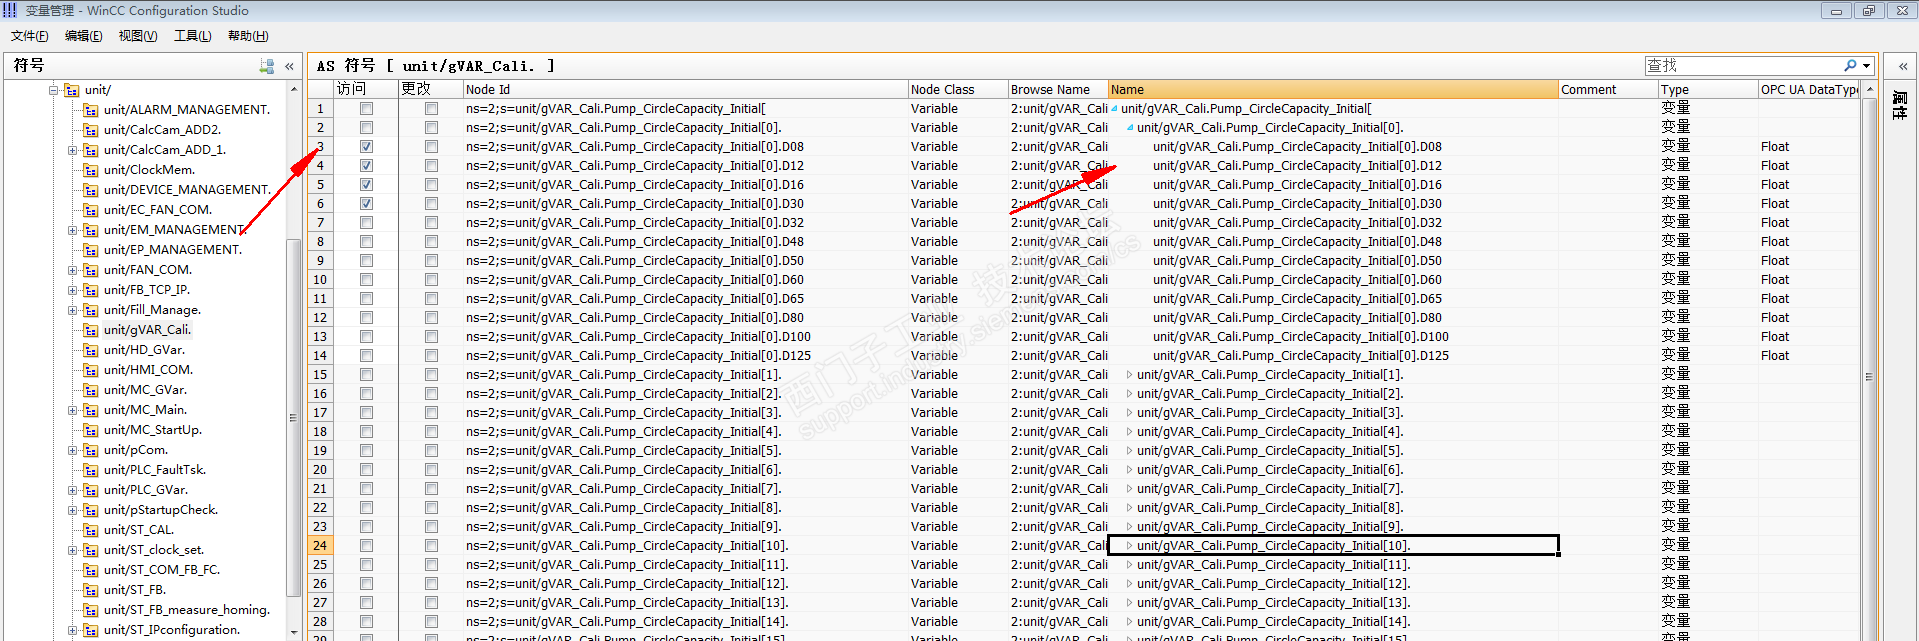
Task: Expand the unit/FB_TCP_IP. tree node
Action: pos(72,290)
